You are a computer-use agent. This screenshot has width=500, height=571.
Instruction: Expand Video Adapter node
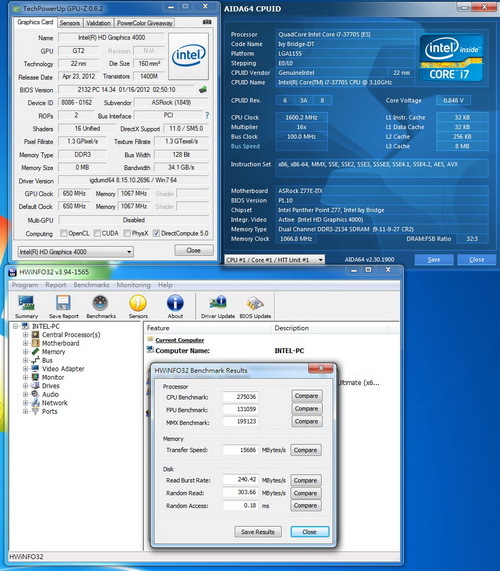click(x=25, y=369)
